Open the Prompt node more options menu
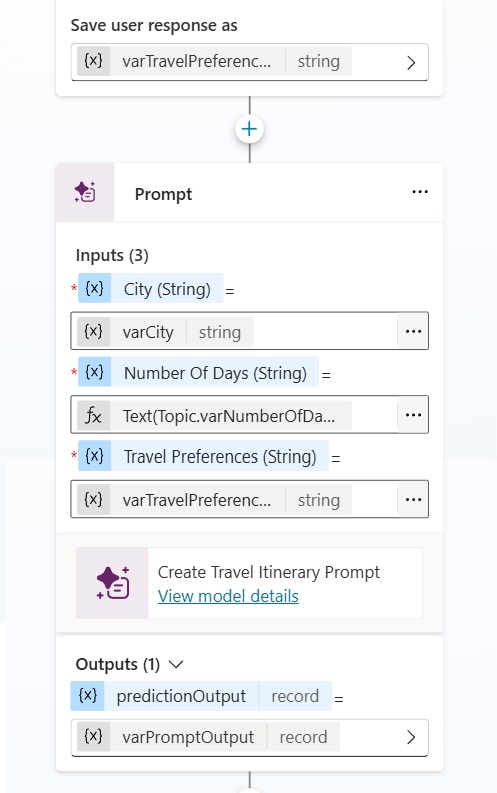This screenshot has width=497, height=793. [x=420, y=192]
